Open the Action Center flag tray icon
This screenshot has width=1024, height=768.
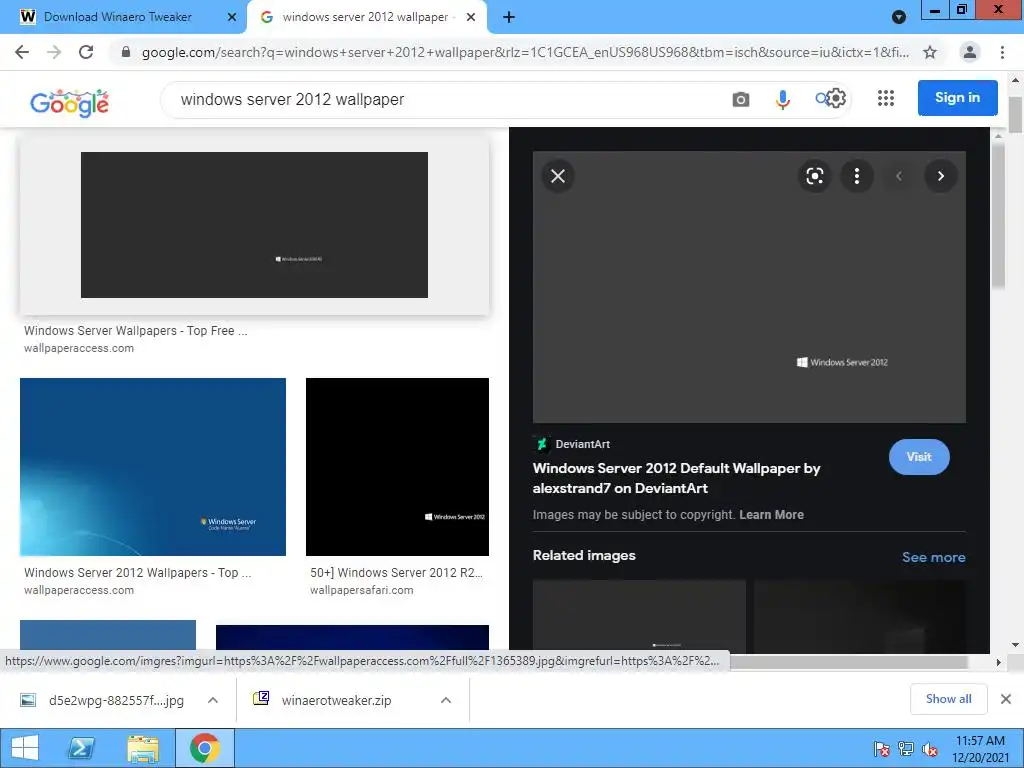click(x=882, y=749)
